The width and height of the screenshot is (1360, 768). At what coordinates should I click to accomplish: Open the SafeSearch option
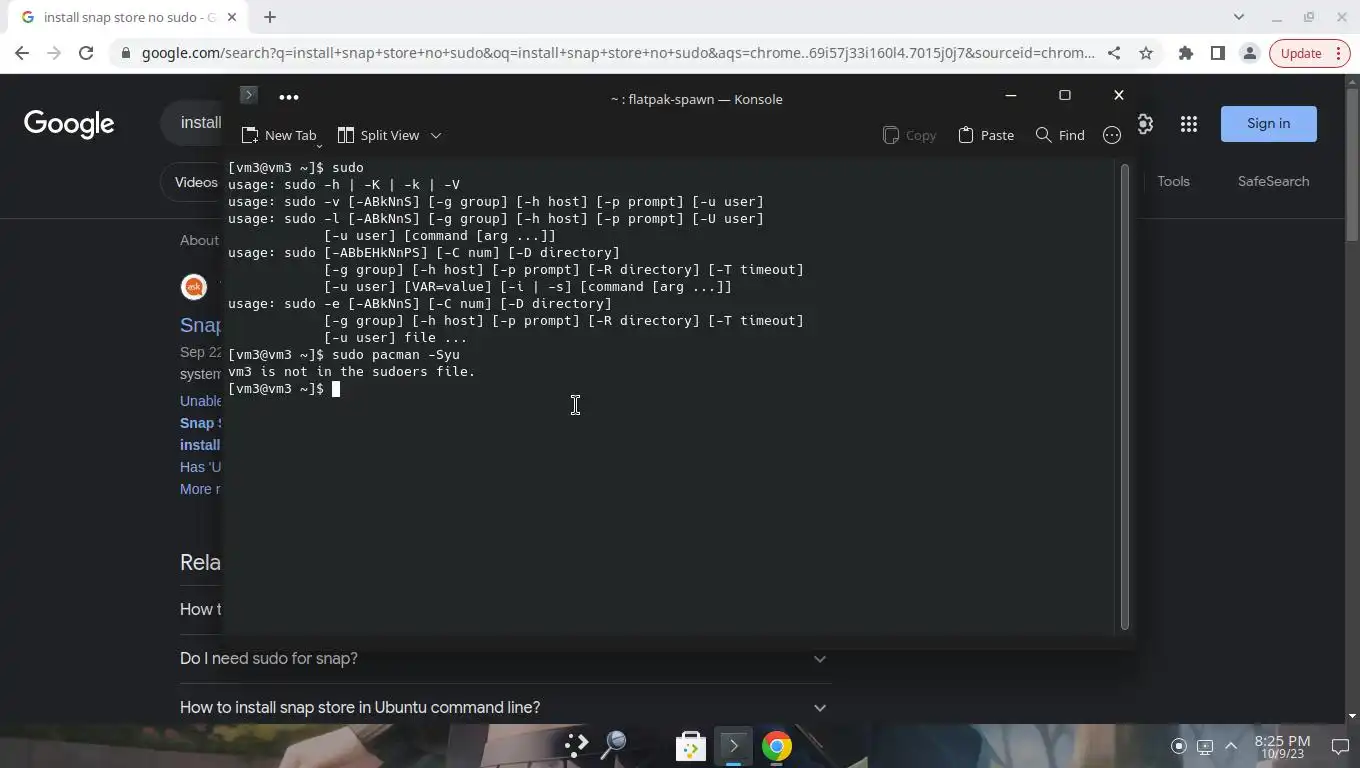[x=1273, y=181]
